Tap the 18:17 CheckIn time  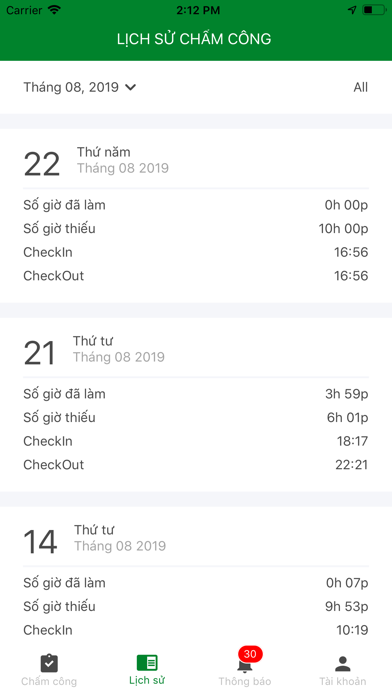click(x=352, y=441)
